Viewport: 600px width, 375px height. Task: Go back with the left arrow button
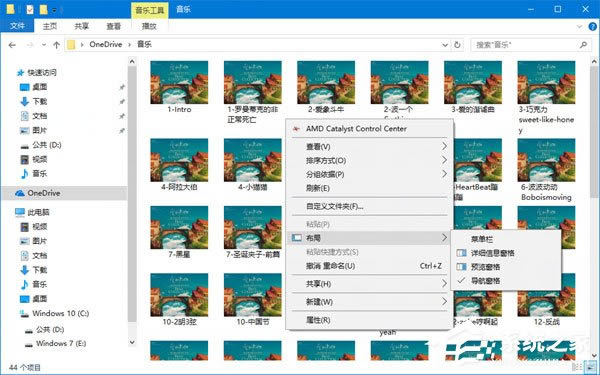pos(12,45)
